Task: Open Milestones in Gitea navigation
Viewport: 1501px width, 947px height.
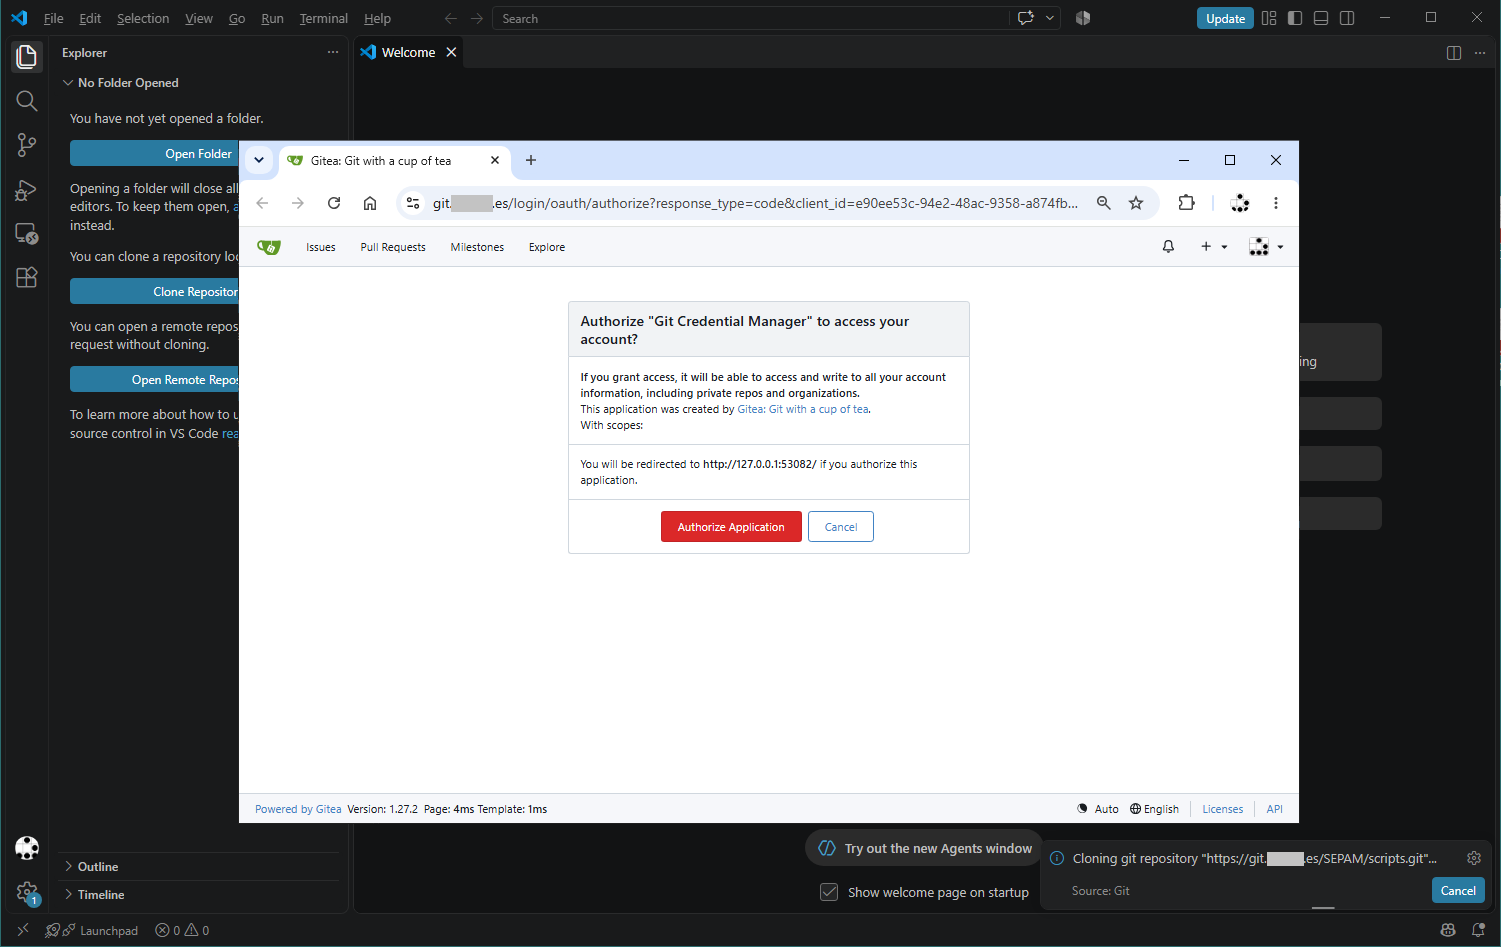Action: 477,247
